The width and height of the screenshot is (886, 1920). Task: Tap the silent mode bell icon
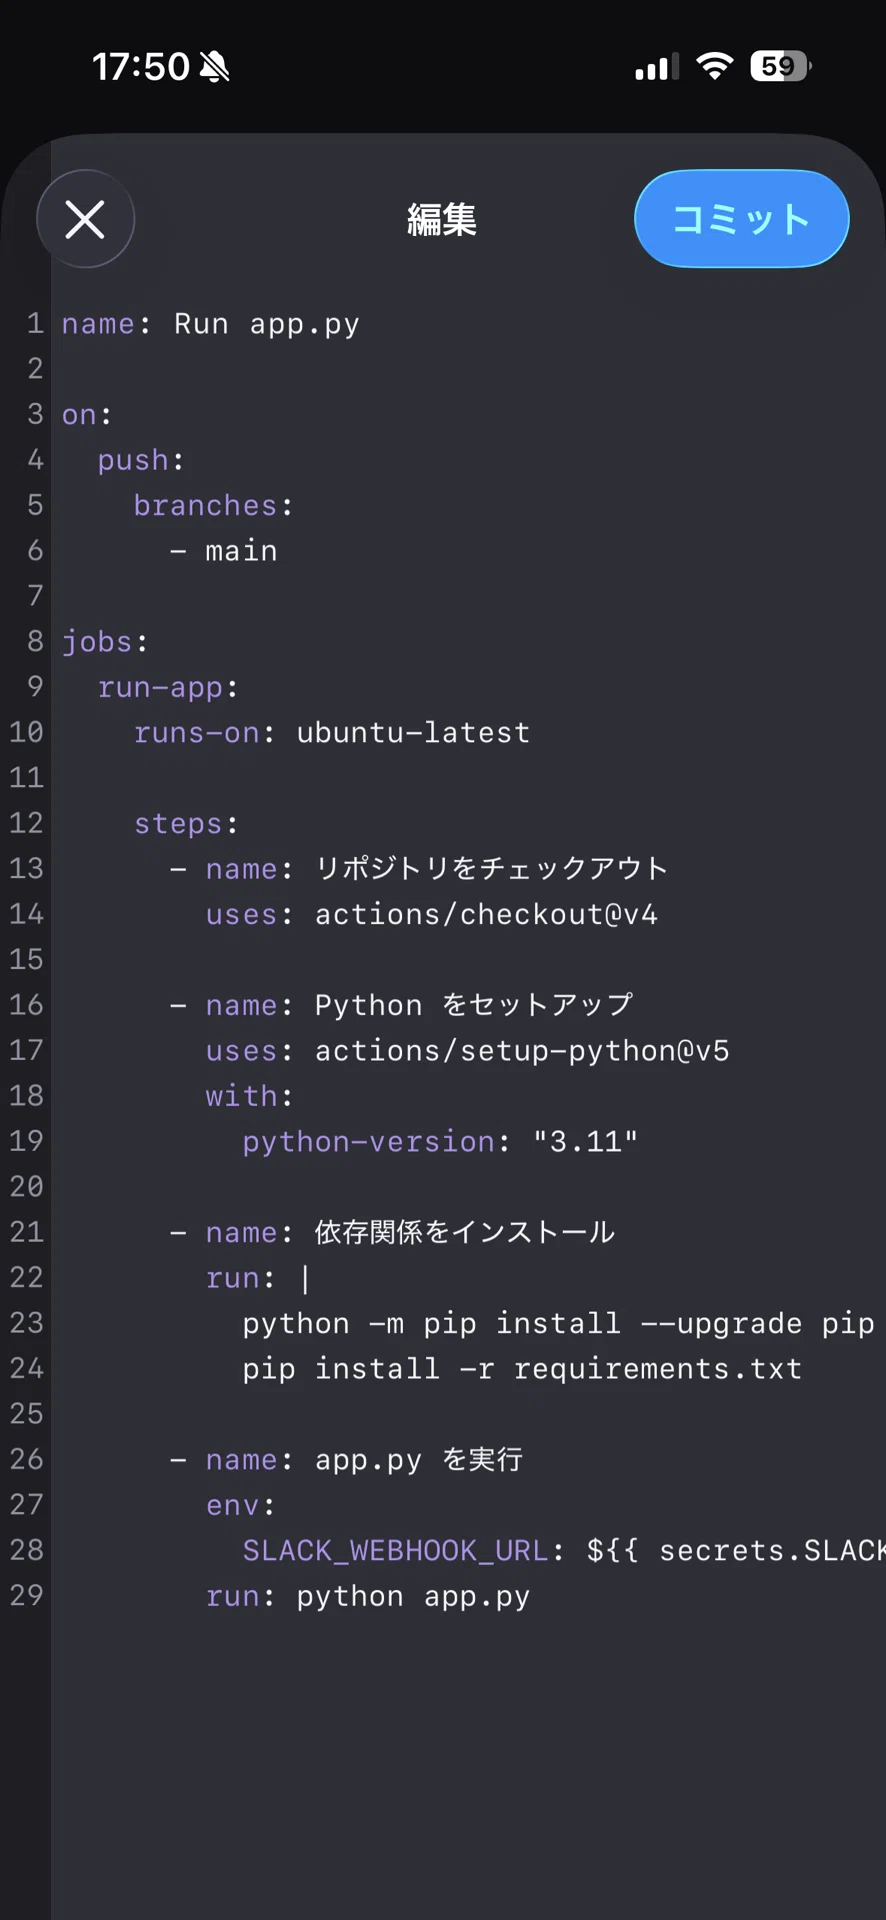(x=214, y=67)
